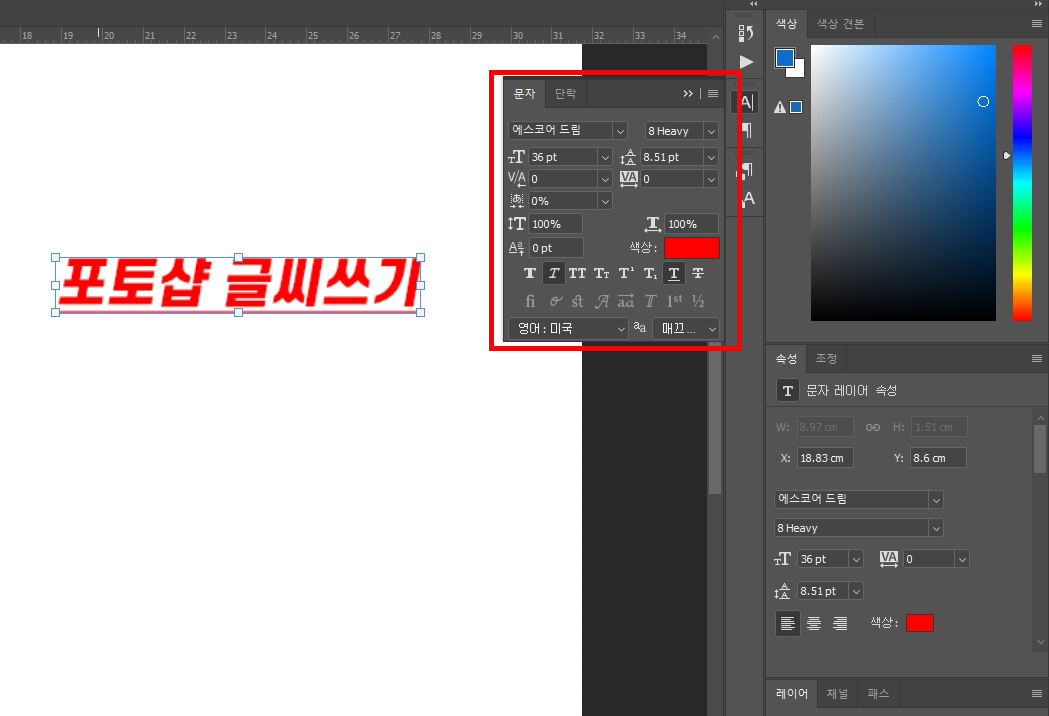Image resolution: width=1049 pixels, height=716 pixels.
Task: Open the Layers panel menu button
Action: click(x=1037, y=694)
